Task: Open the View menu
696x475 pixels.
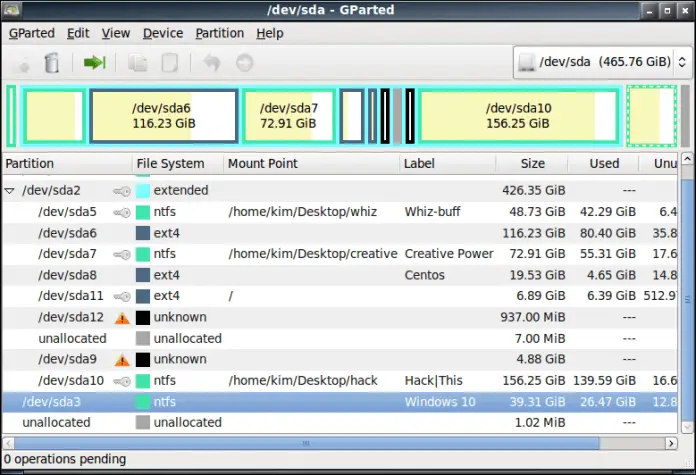Action: [x=116, y=33]
